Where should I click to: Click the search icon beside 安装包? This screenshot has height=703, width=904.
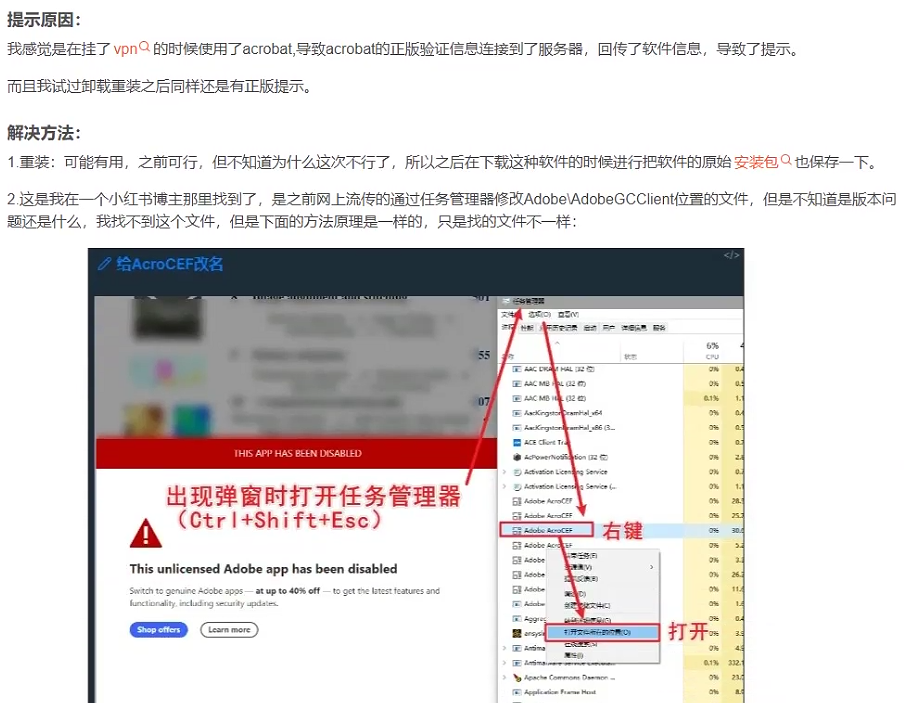pos(786,160)
